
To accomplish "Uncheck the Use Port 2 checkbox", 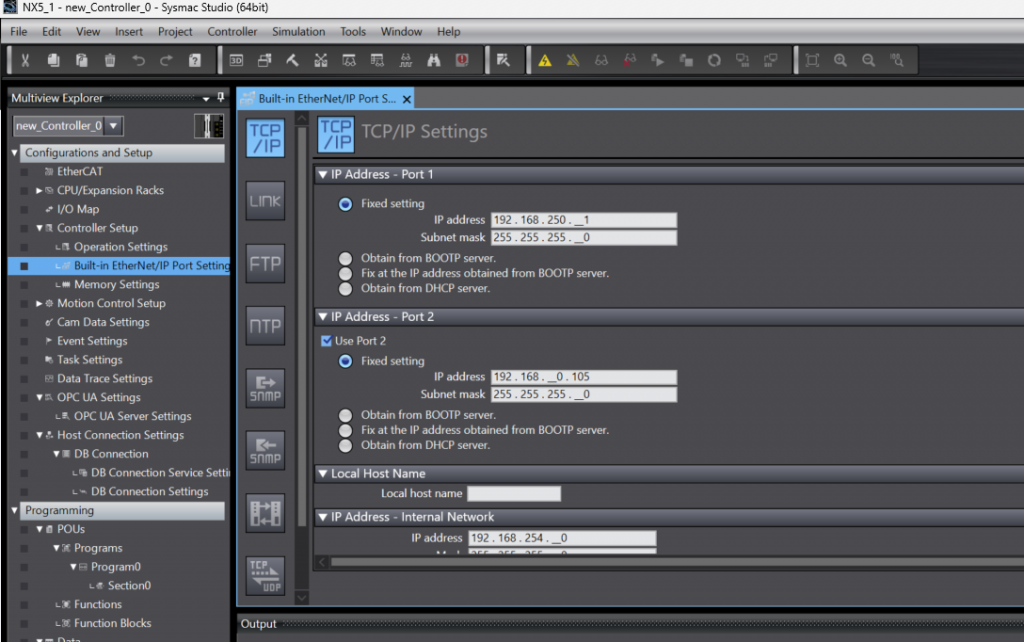I will pos(326,341).
